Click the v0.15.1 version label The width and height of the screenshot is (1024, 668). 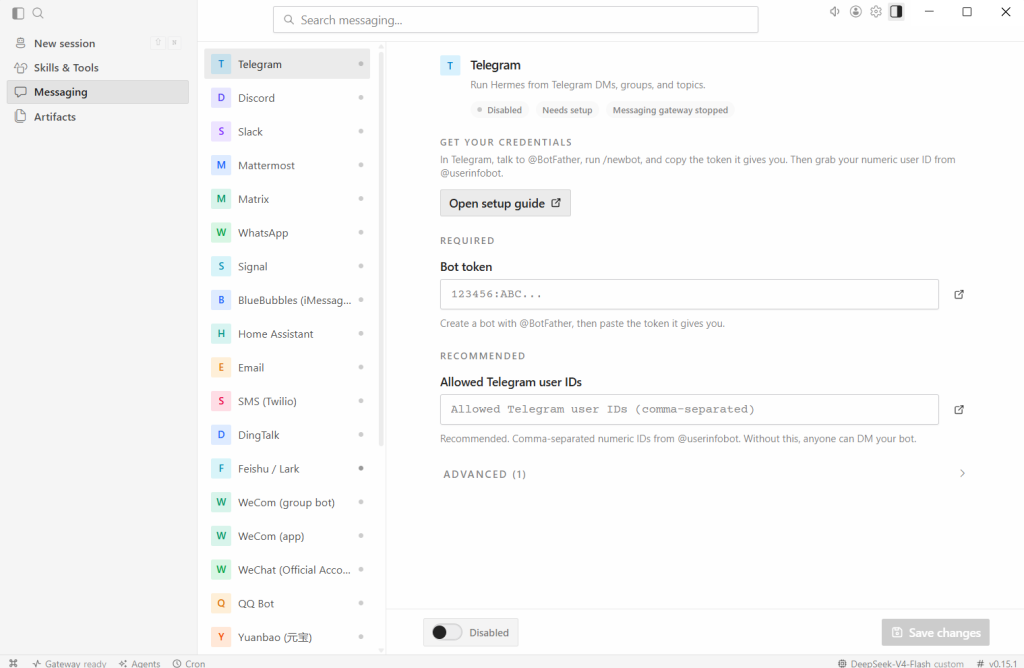pos(997,663)
